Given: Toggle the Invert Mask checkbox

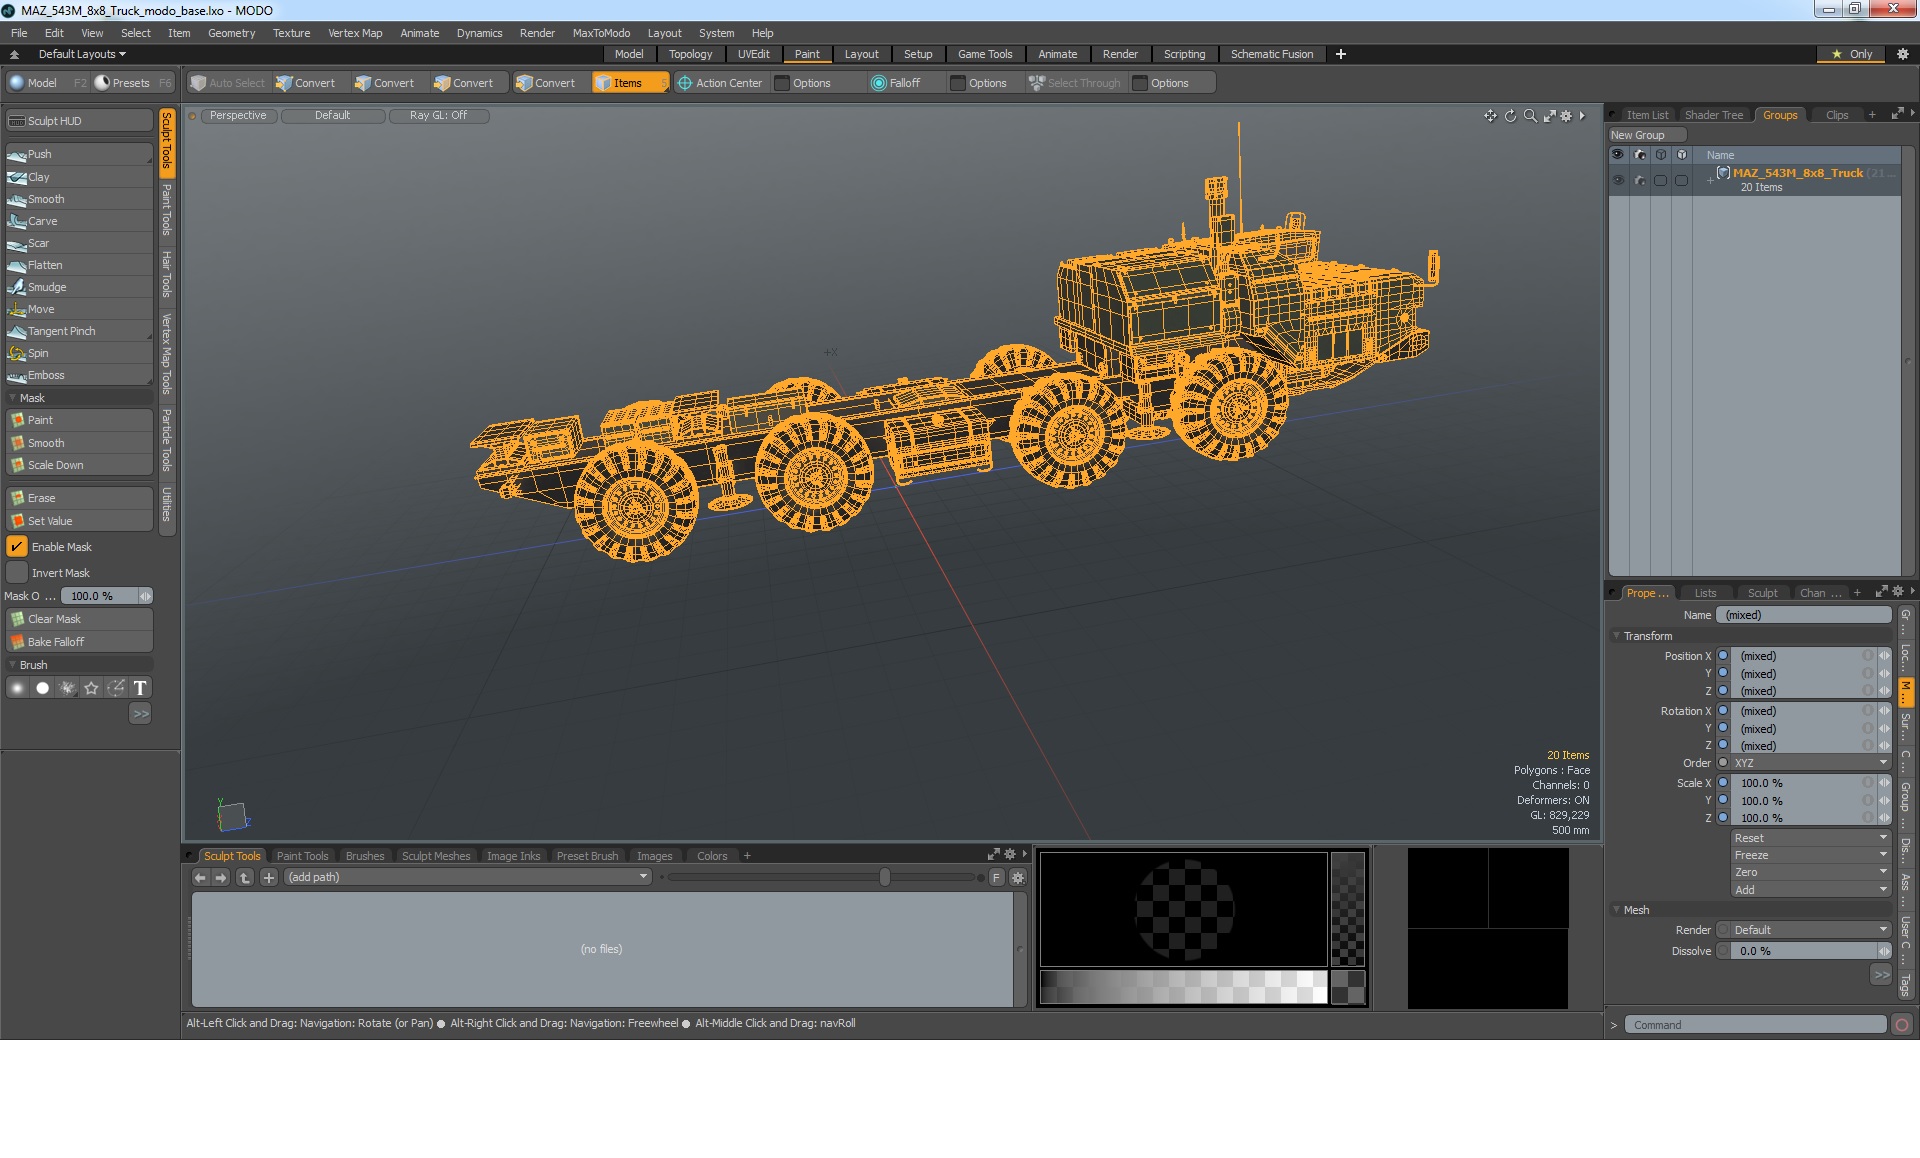Looking at the screenshot, I should pyautogui.click(x=17, y=573).
